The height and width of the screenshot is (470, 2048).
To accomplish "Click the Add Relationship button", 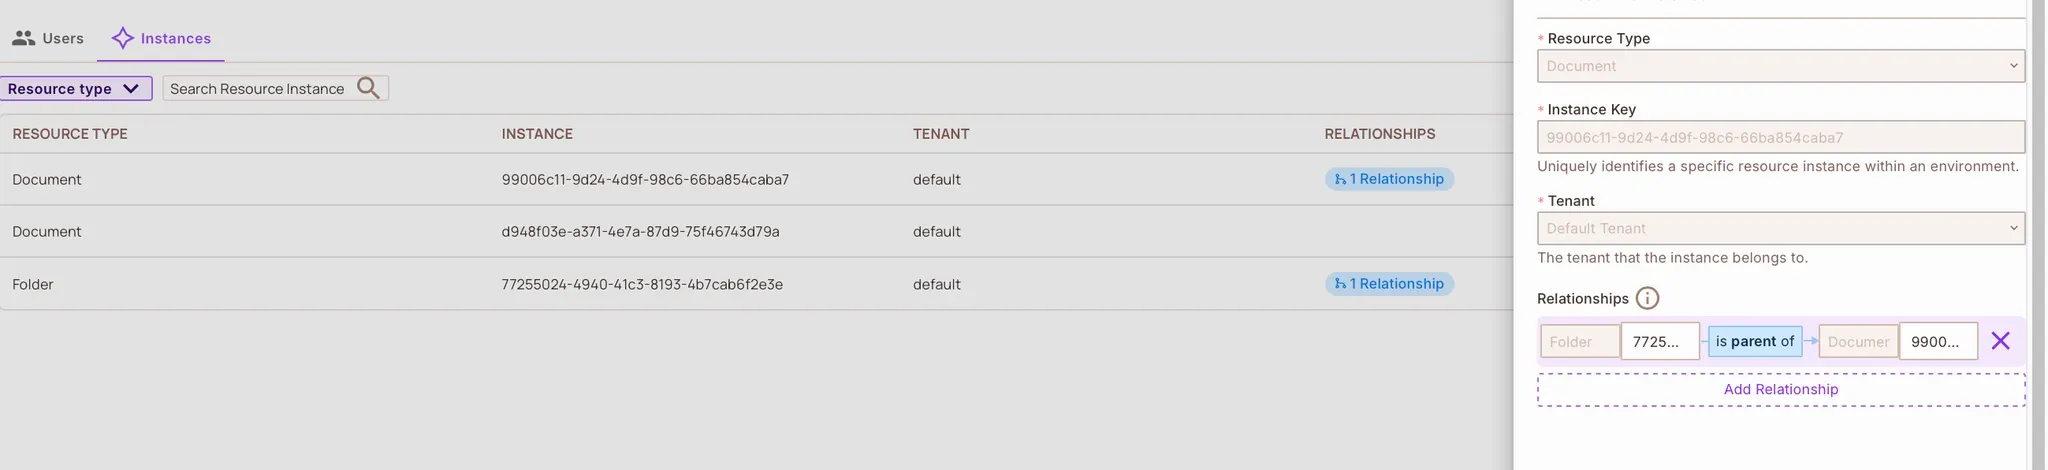I will pos(1780,389).
